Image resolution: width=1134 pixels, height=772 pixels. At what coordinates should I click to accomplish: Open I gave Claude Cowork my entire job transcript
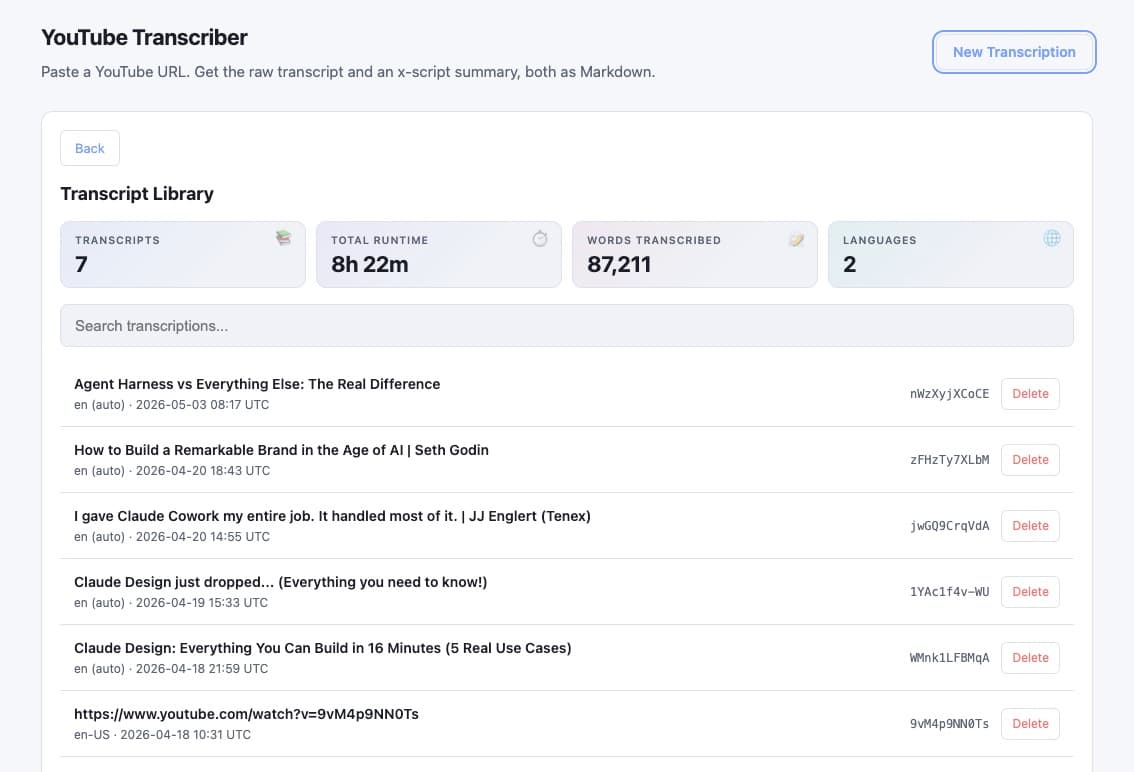(x=332, y=516)
